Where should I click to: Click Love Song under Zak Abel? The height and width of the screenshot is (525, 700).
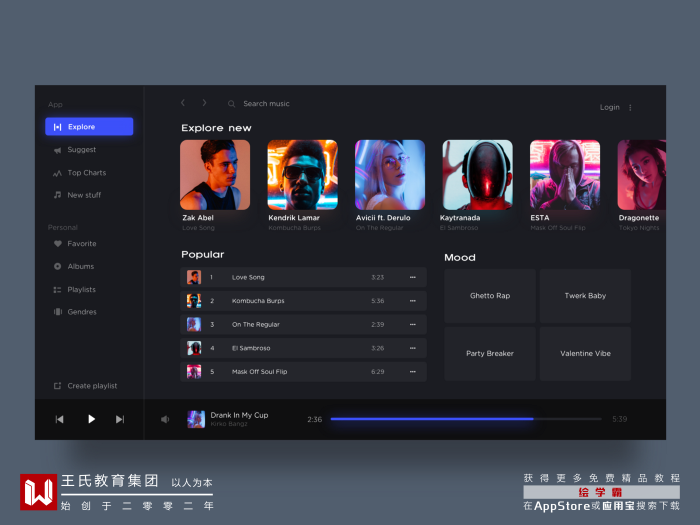click(198, 228)
